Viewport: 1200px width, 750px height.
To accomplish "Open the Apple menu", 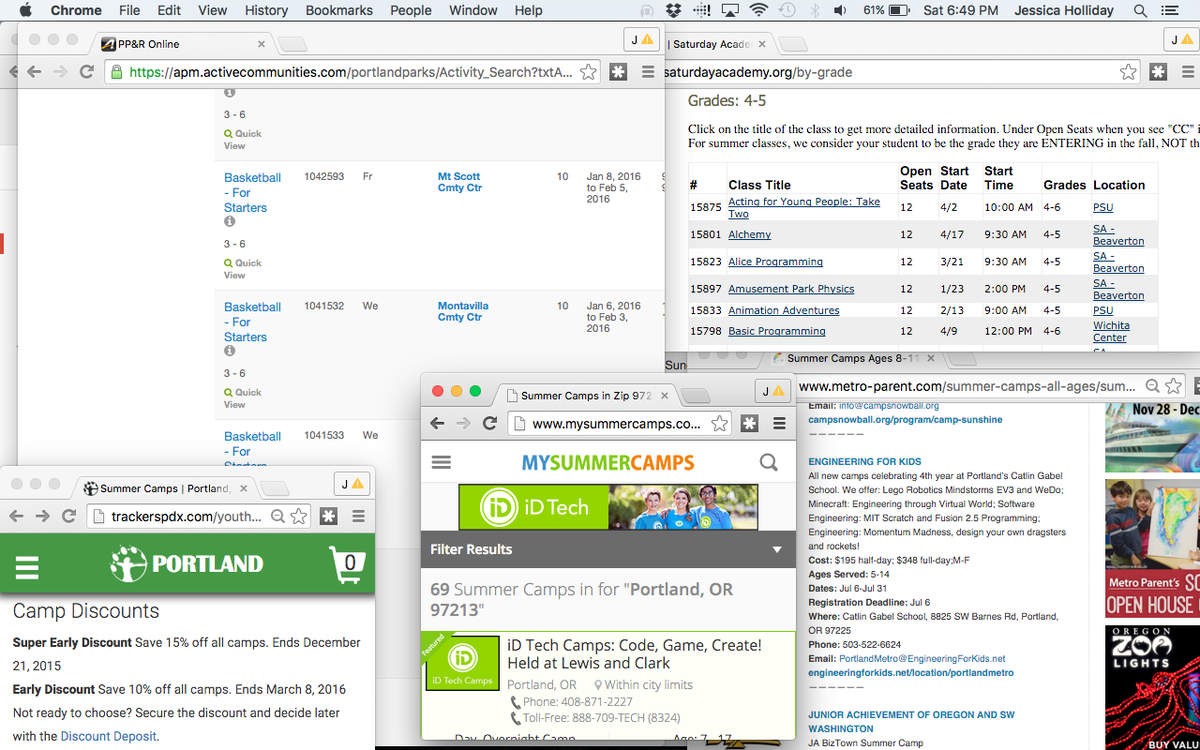I will [x=26, y=10].
